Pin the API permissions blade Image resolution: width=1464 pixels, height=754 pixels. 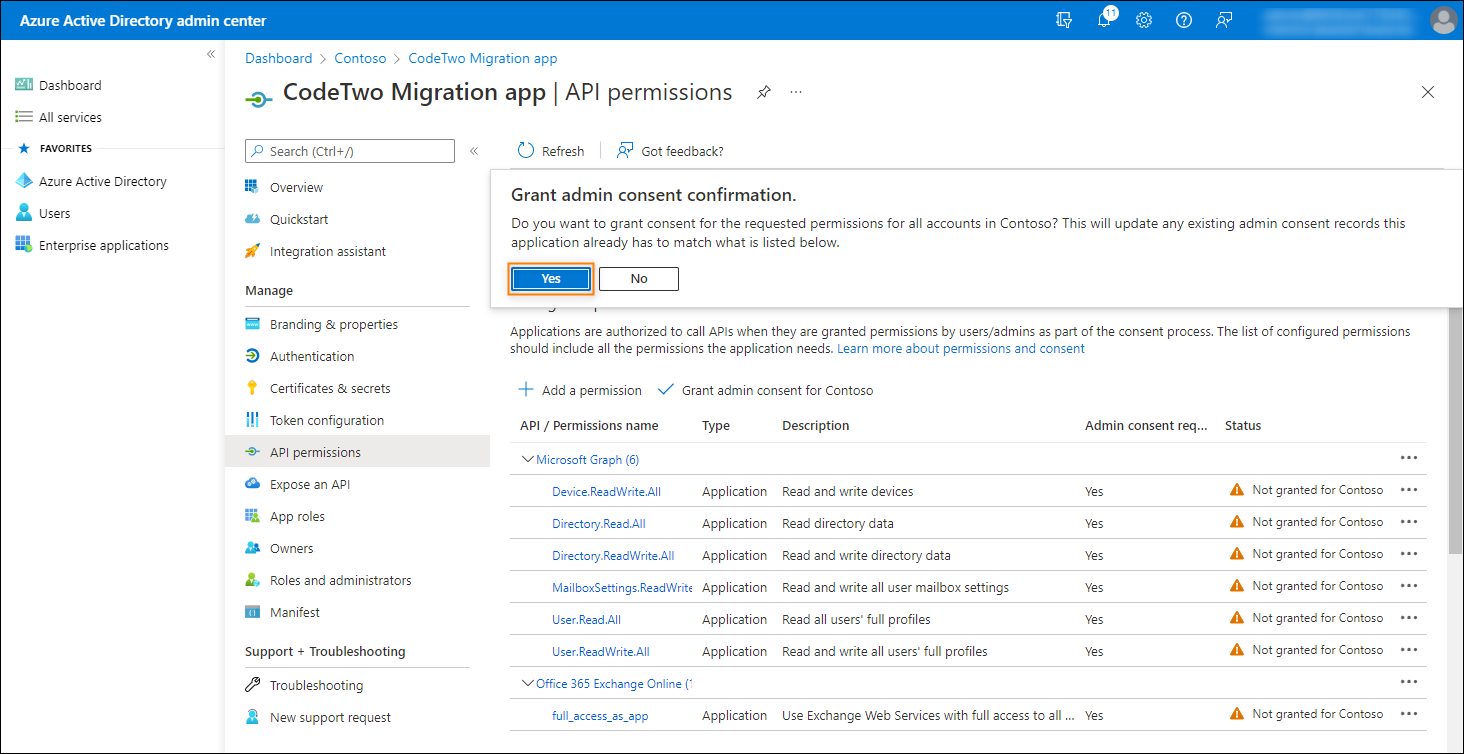[763, 91]
